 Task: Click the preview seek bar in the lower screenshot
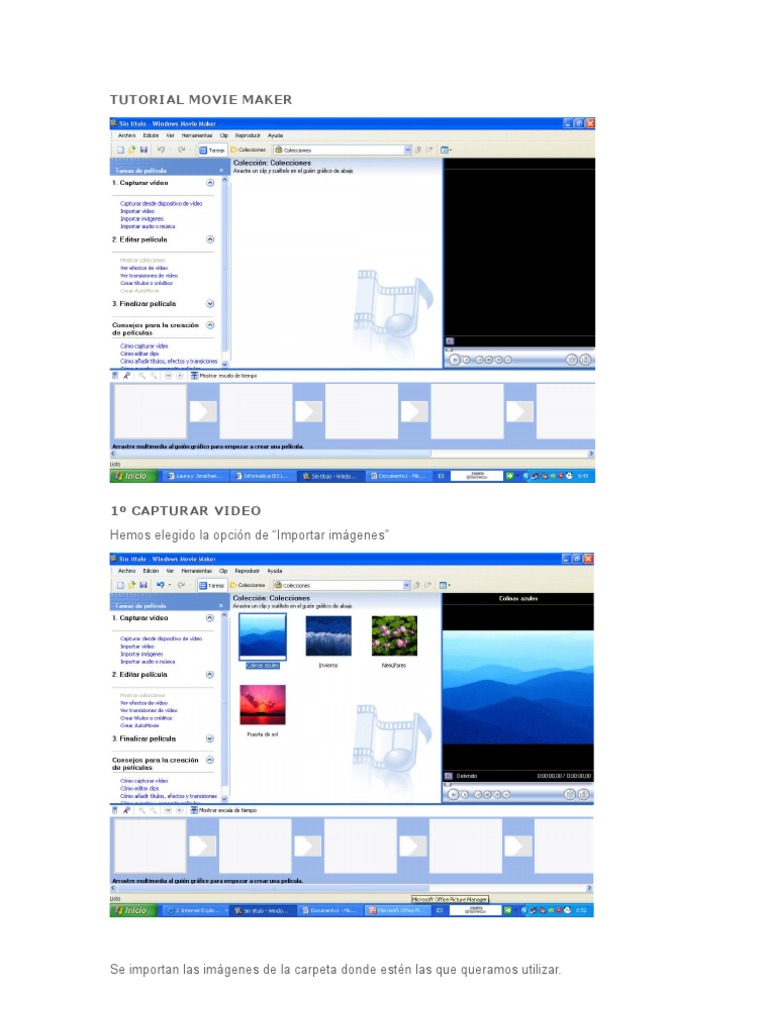click(x=518, y=784)
